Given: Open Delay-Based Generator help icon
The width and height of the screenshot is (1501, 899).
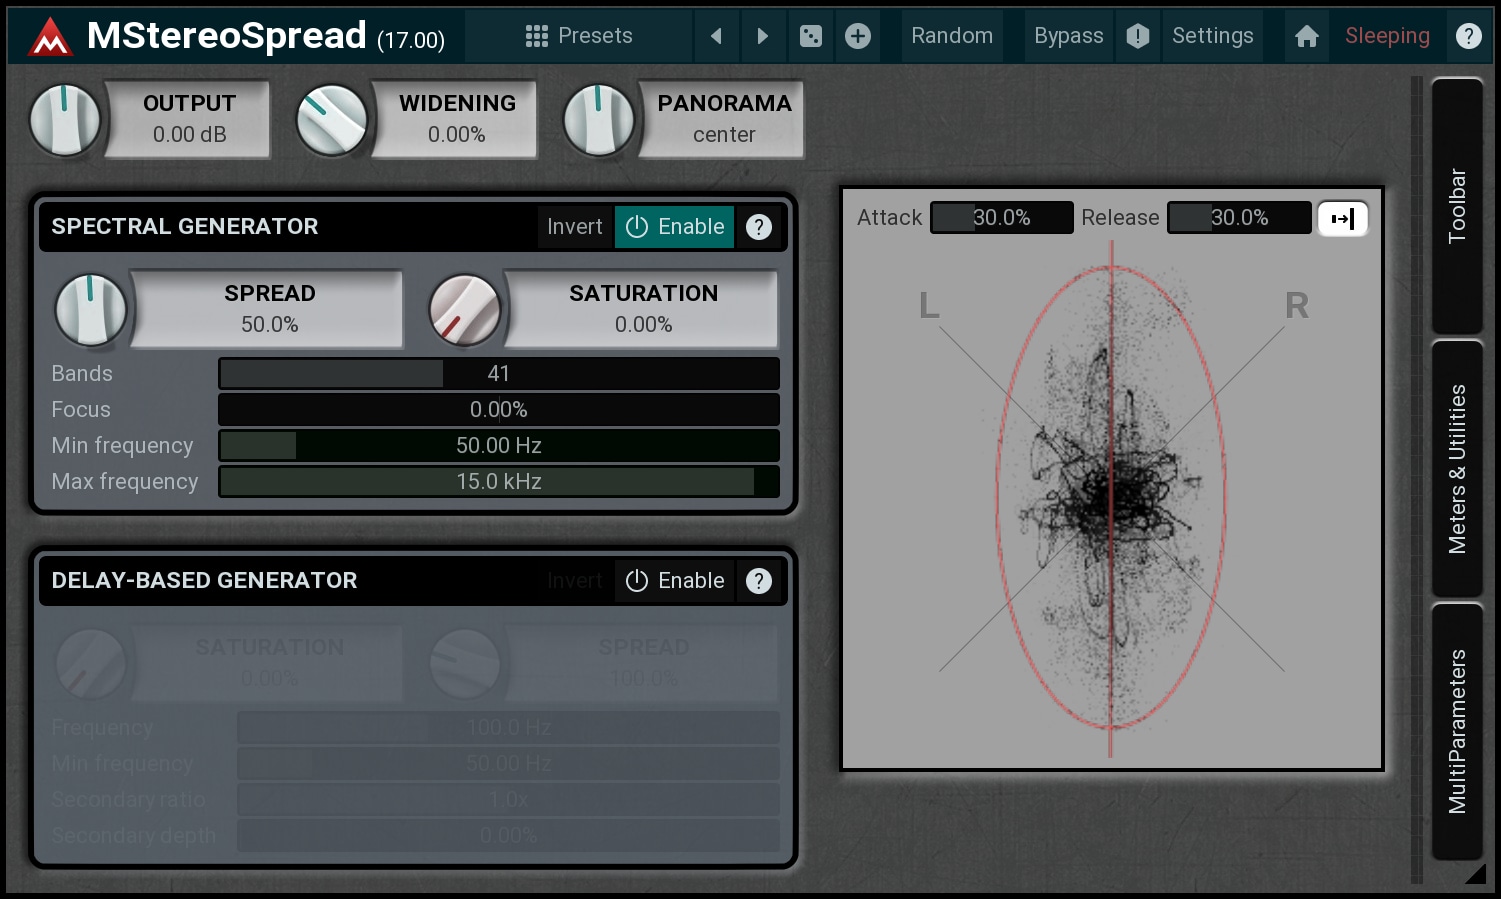Looking at the screenshot, I should click(x=759, y=581).
